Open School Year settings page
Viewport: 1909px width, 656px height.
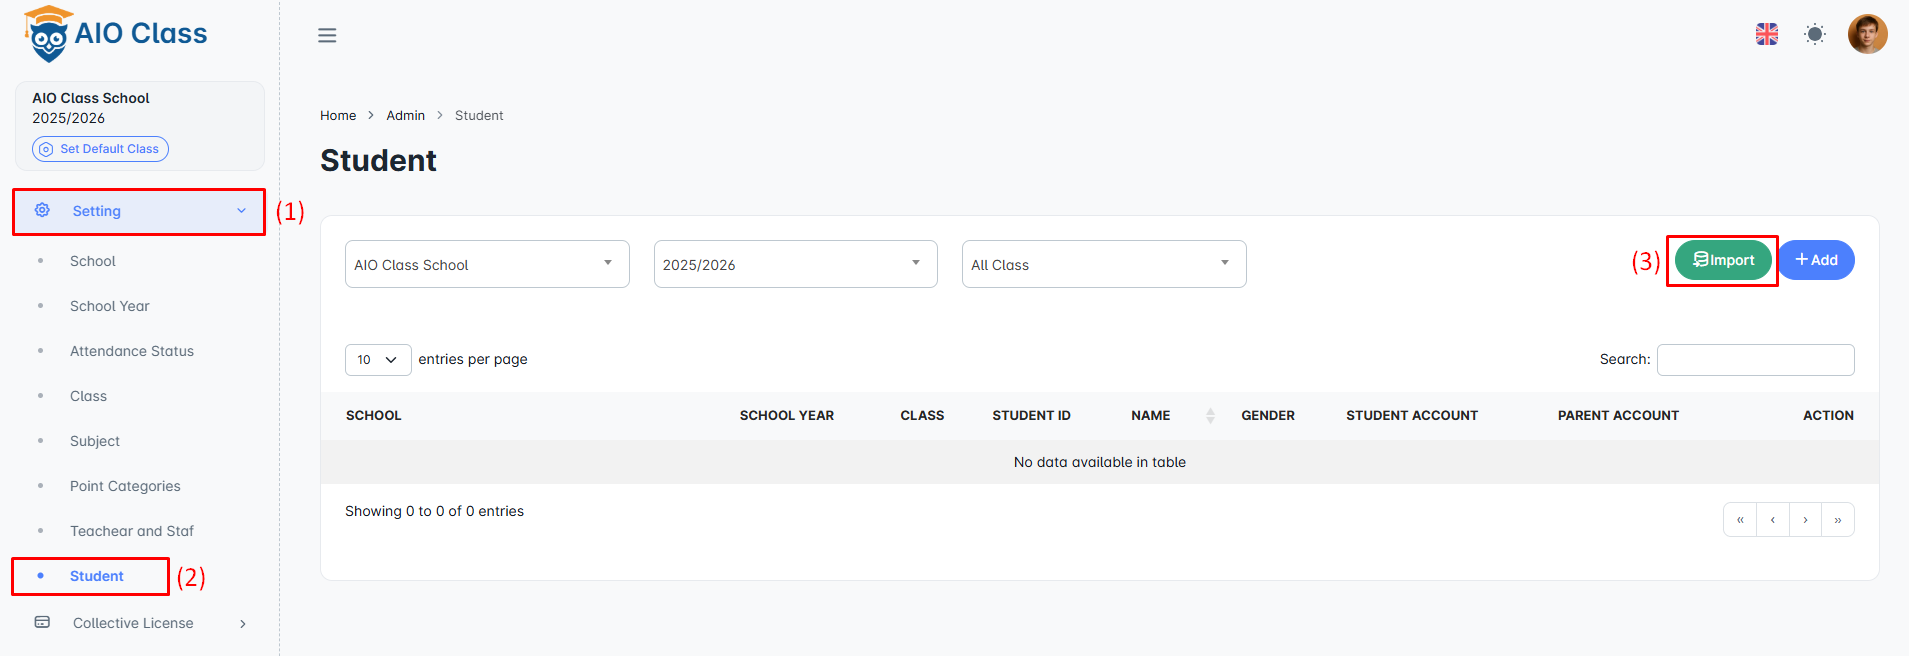pyautogui.click(x=110, y=306)
